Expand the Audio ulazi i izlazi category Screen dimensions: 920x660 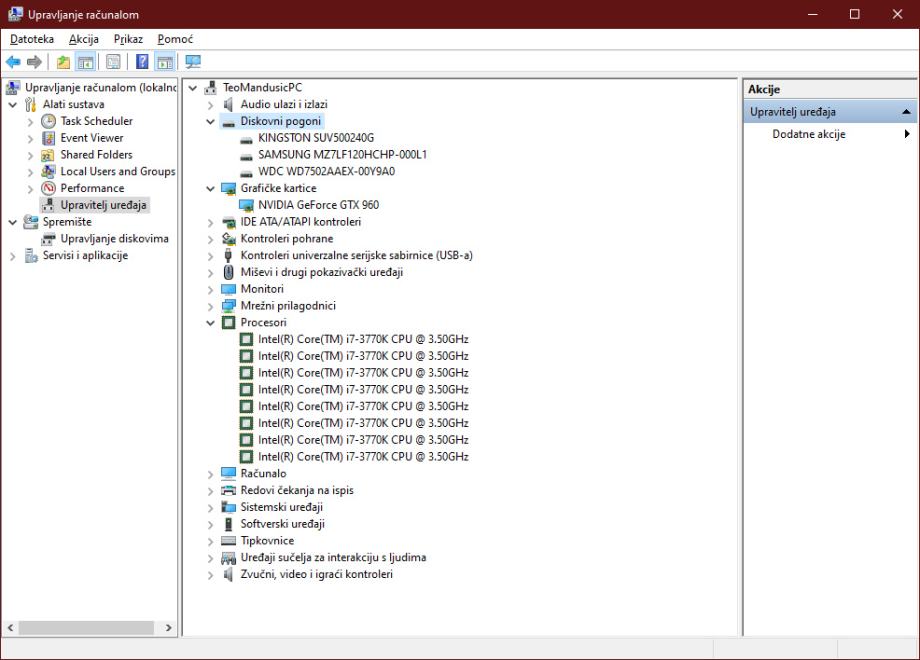[211, 105]
